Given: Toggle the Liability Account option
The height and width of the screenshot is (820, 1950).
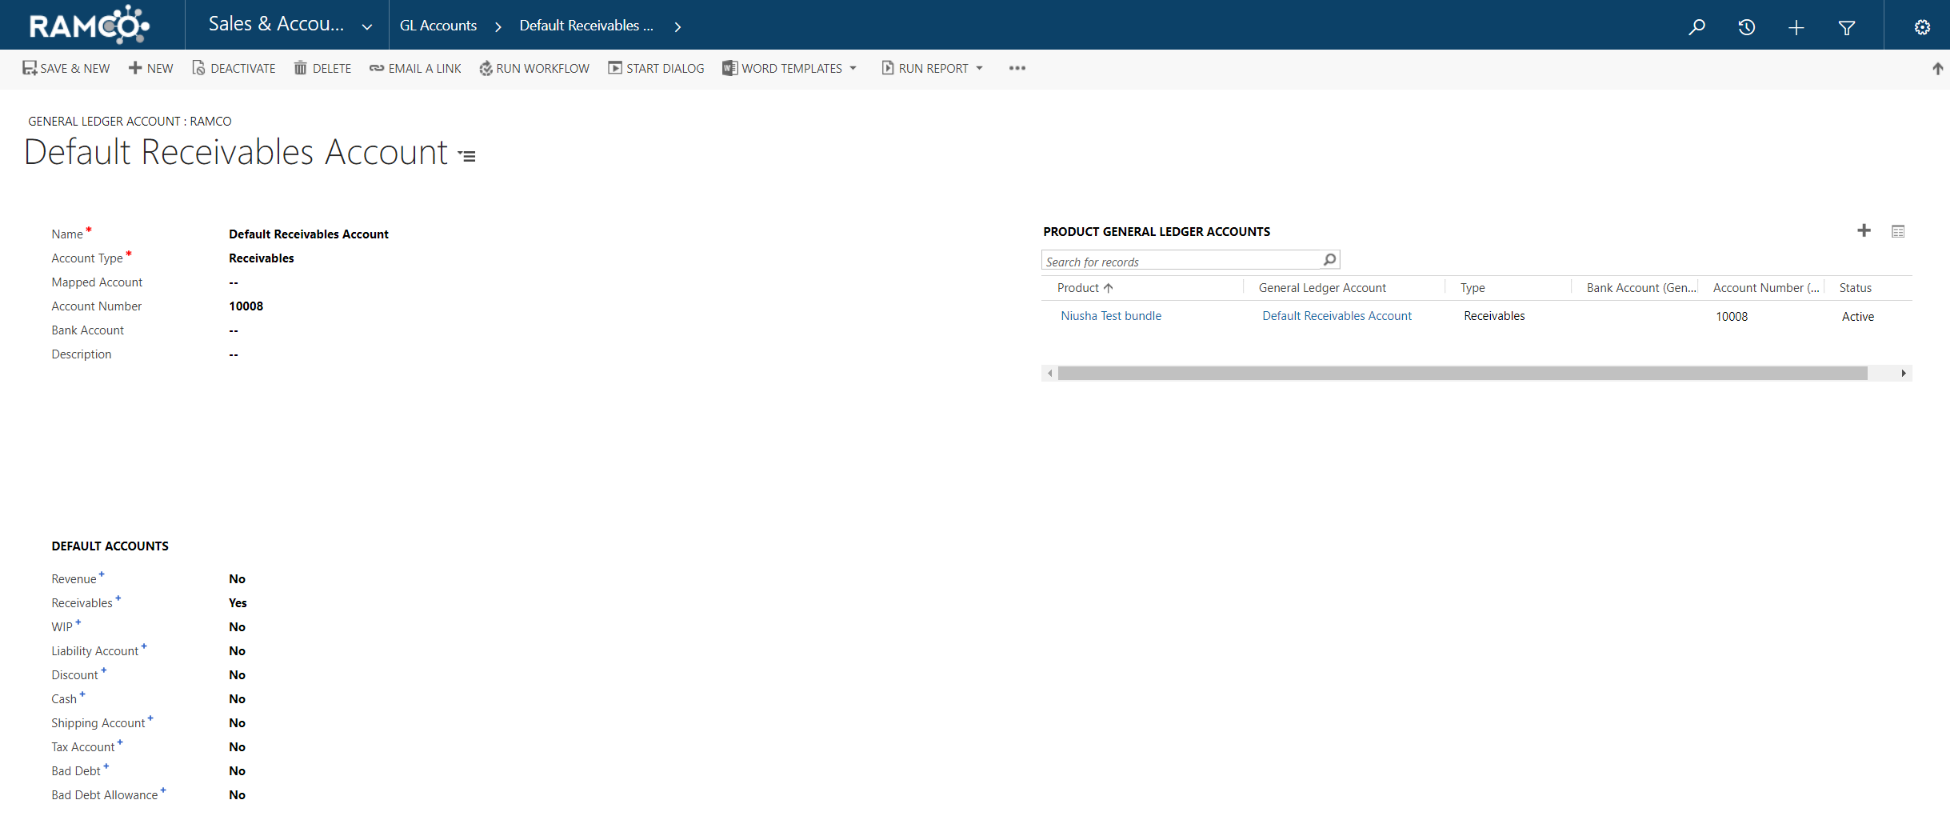Looking at the screenshot, I should tap(237, 651).
